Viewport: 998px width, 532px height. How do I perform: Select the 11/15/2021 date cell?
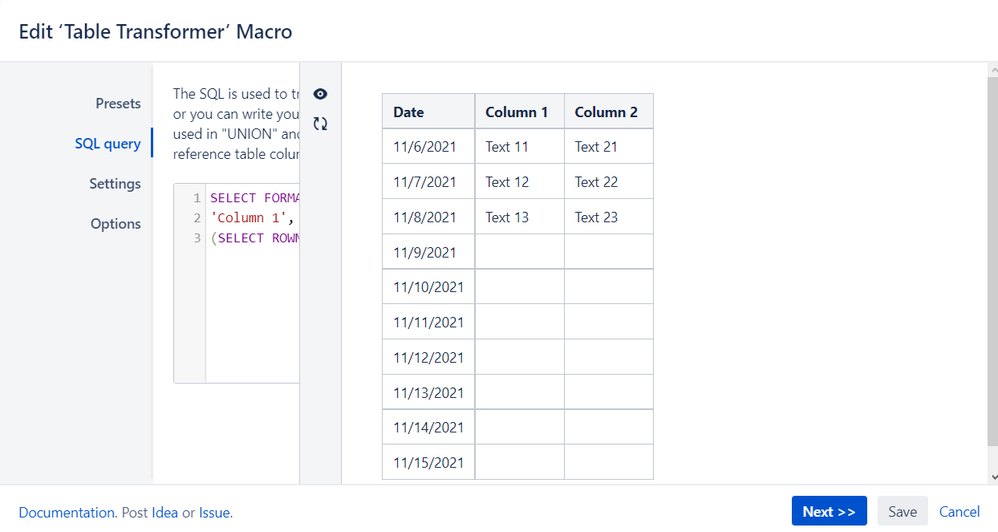pos(428,463)
